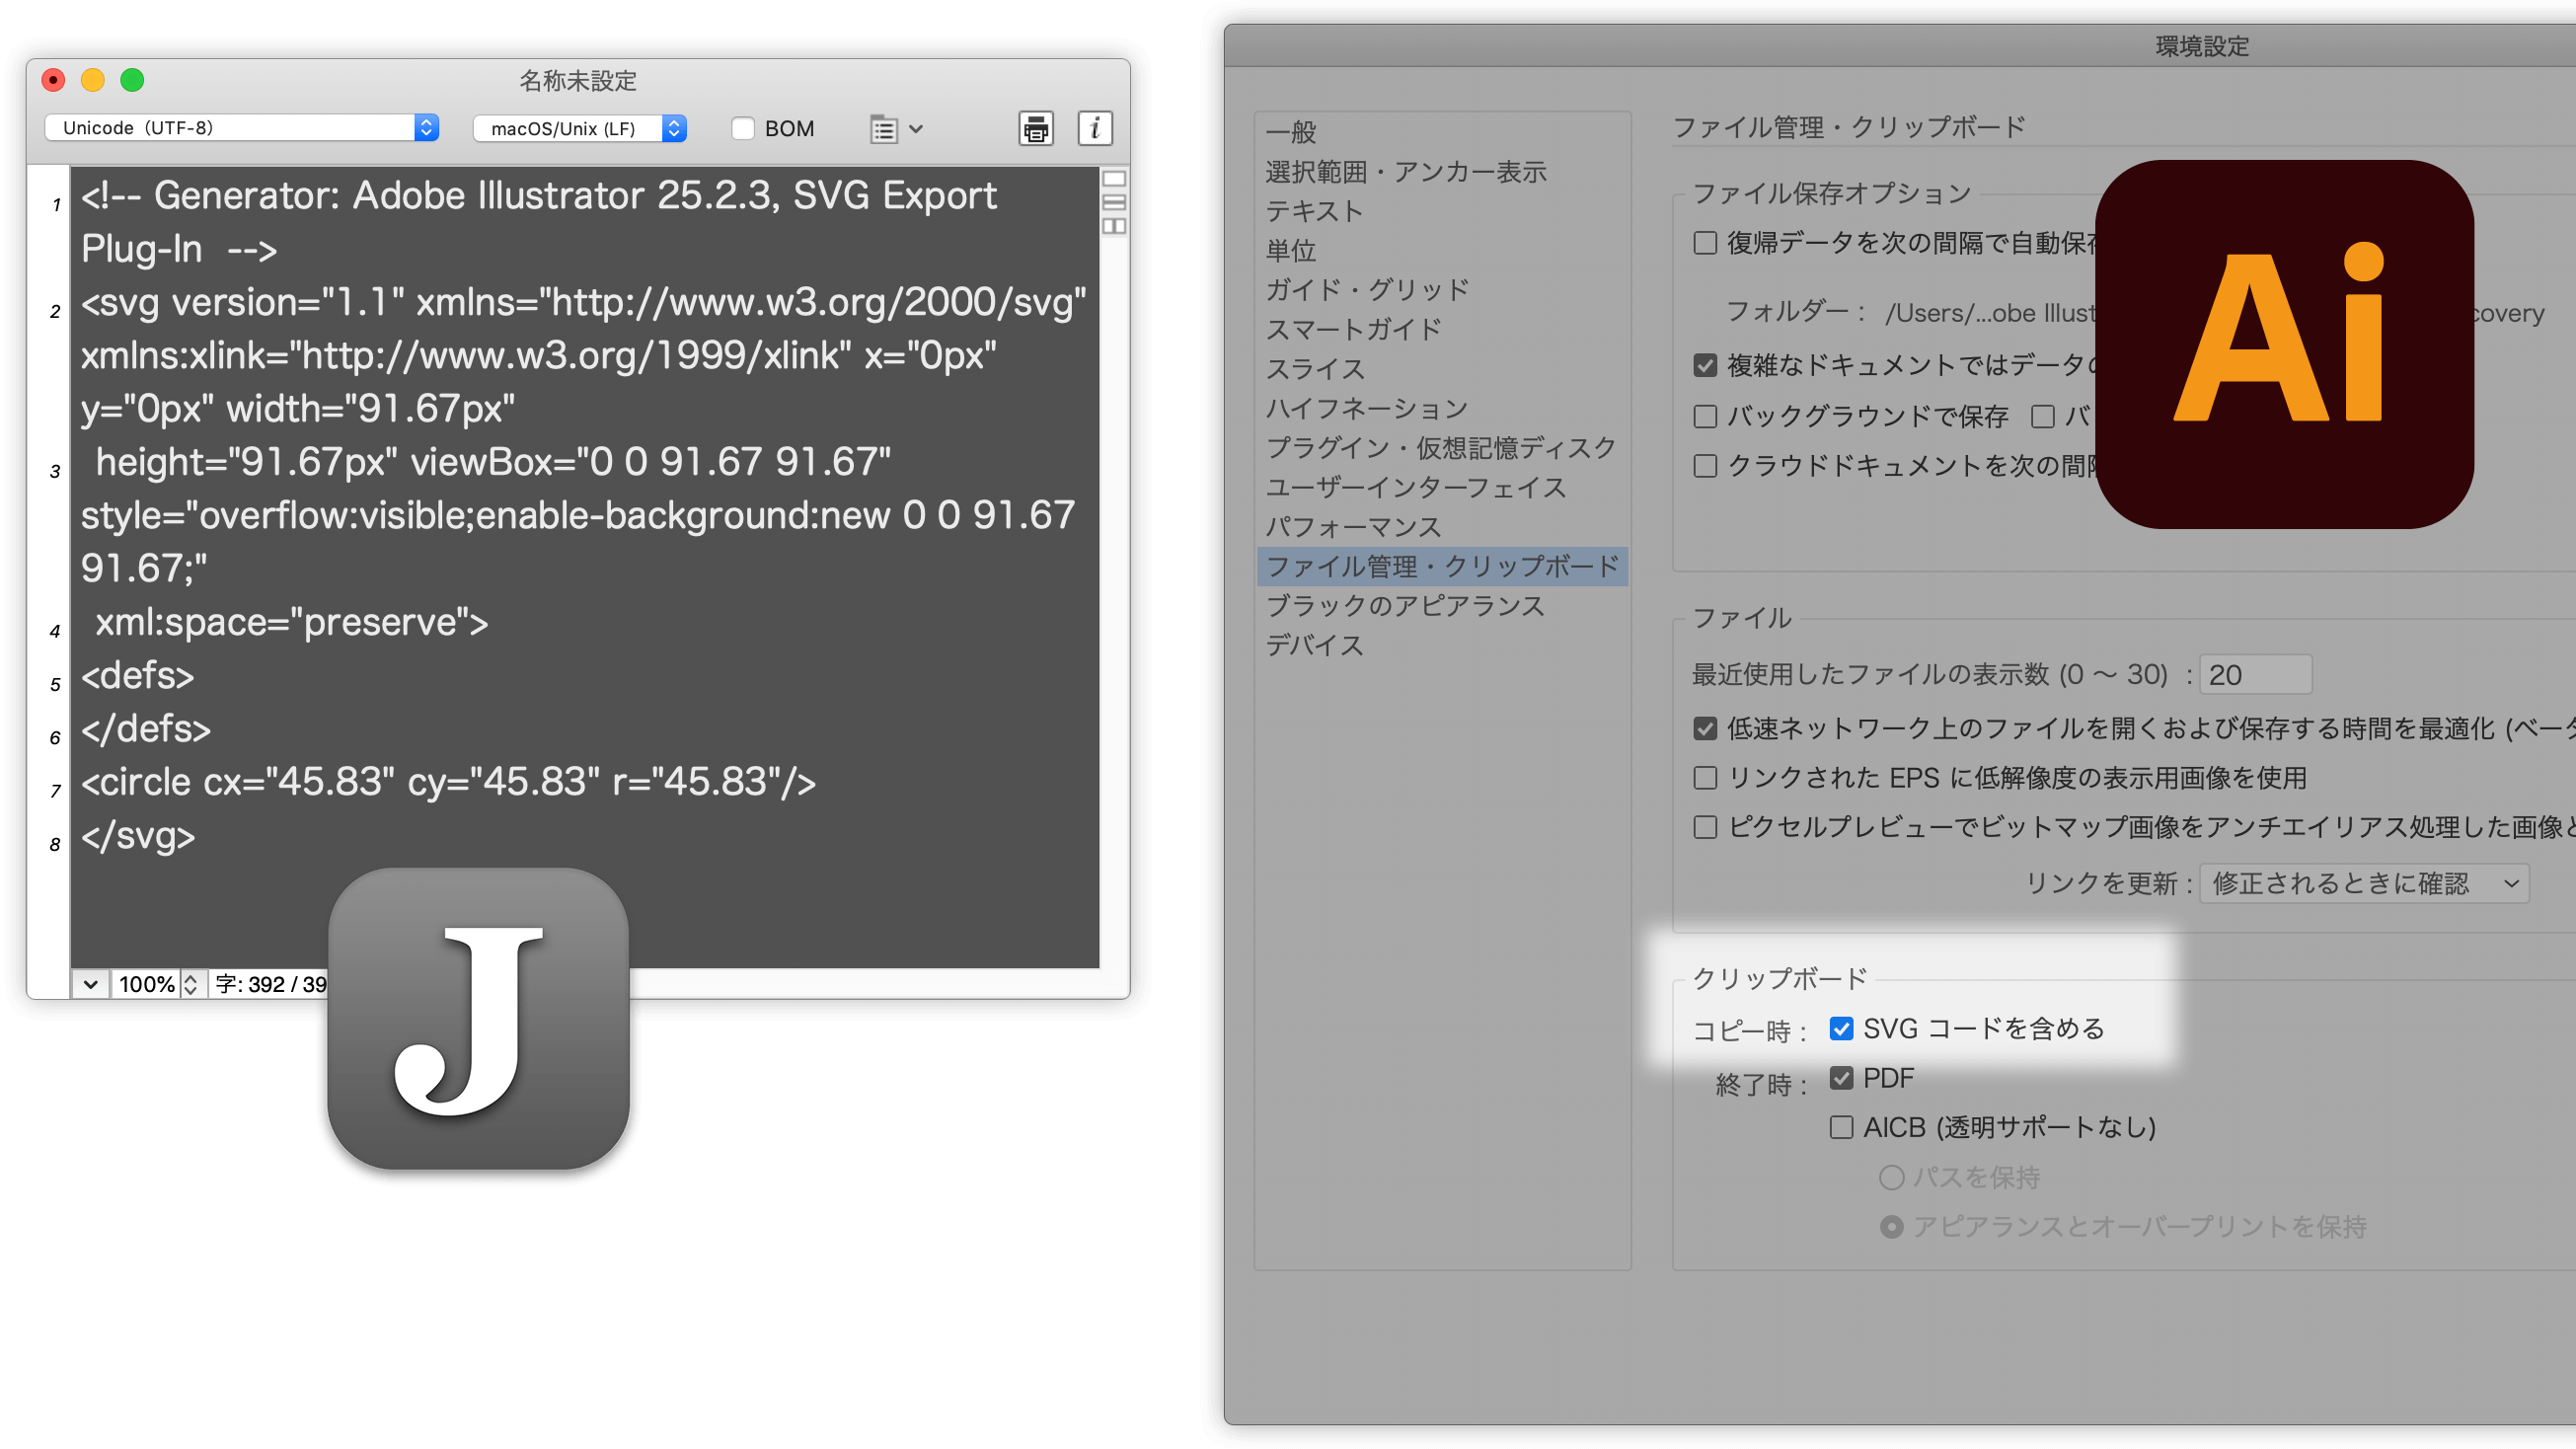
Task: Enable auto-save recovery data checkbox 復帰データ
Action: coord(1705,243)
